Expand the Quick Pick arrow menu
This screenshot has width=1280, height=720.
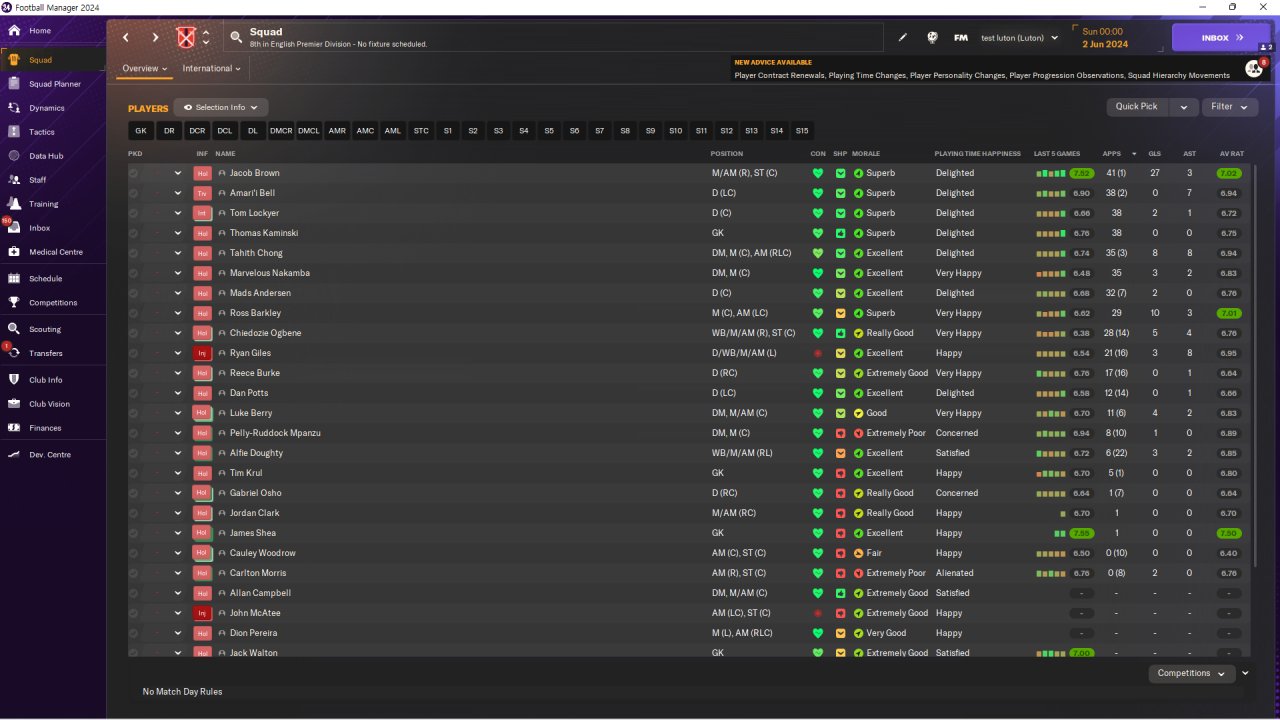(x=1184, y=107)
